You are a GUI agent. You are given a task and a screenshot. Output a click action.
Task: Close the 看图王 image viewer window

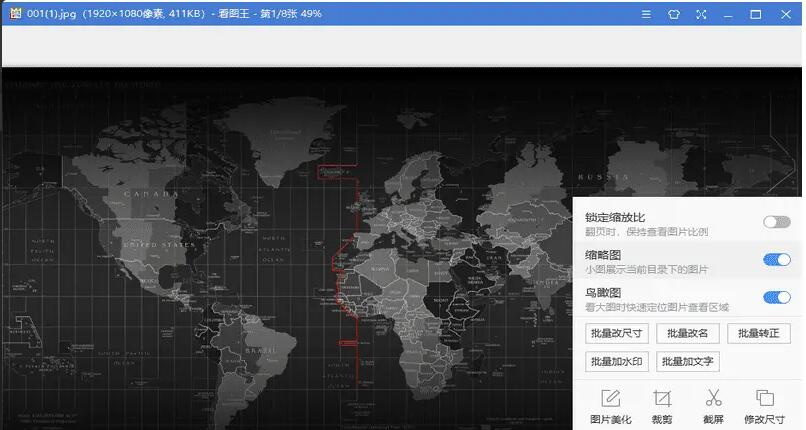pyautogui.click(x=785, y=15)
